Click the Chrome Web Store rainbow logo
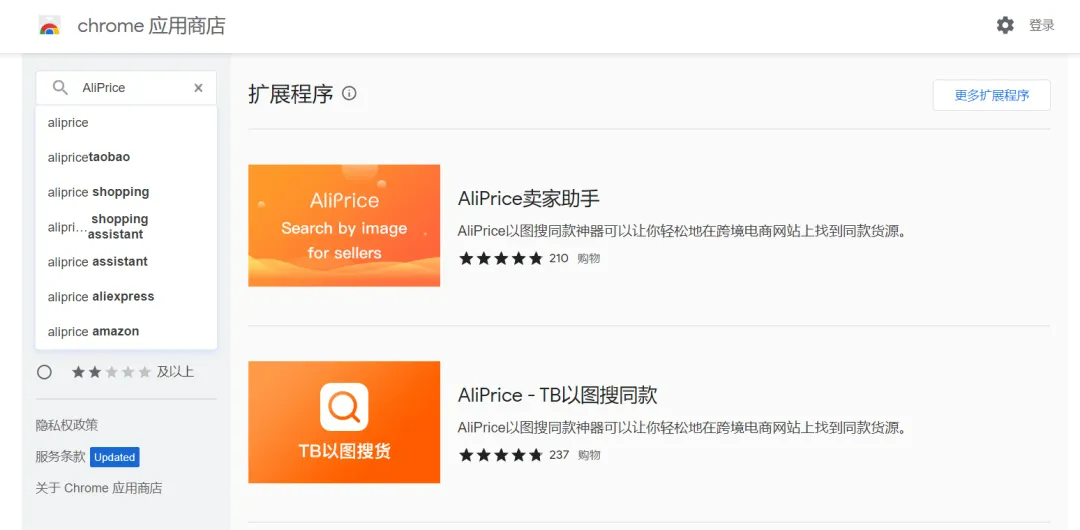This screenshot has width=1080, height=530. 49,26
